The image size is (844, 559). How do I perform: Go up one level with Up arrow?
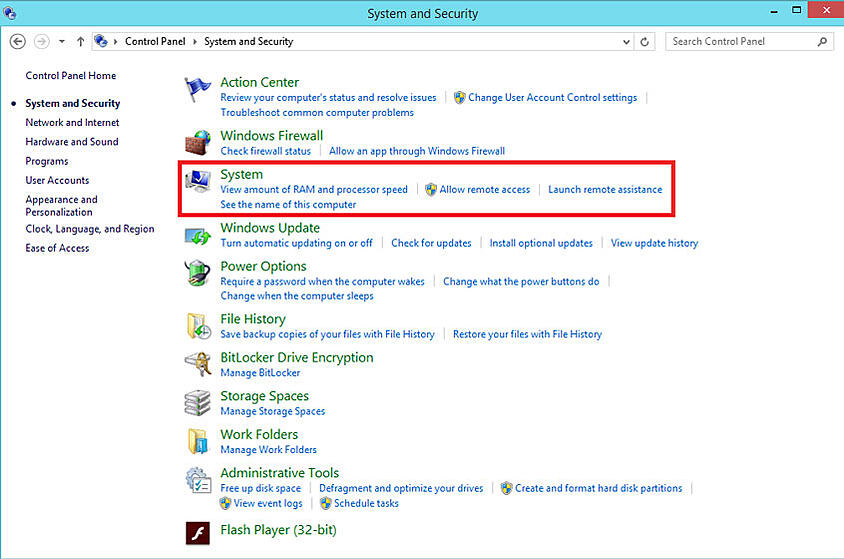pos(80,41)
